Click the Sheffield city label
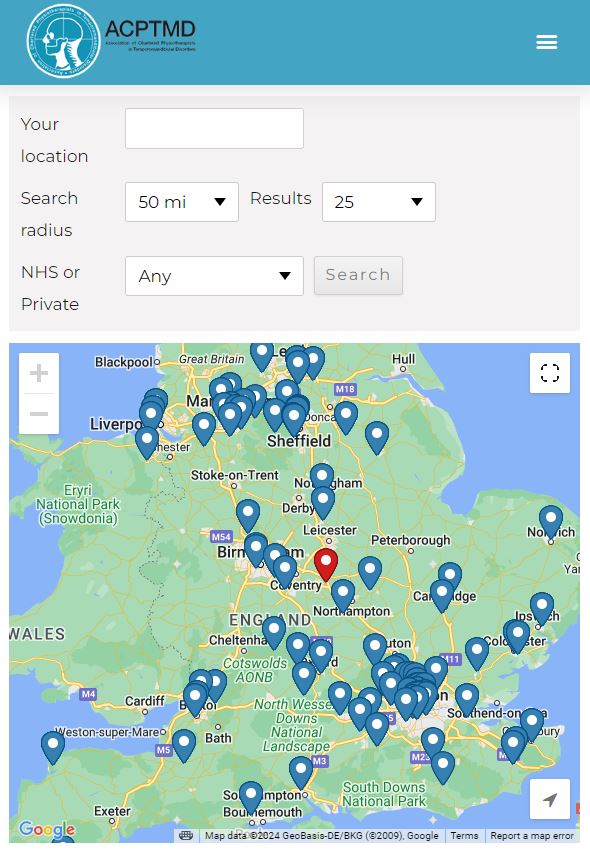 point(299,441)
